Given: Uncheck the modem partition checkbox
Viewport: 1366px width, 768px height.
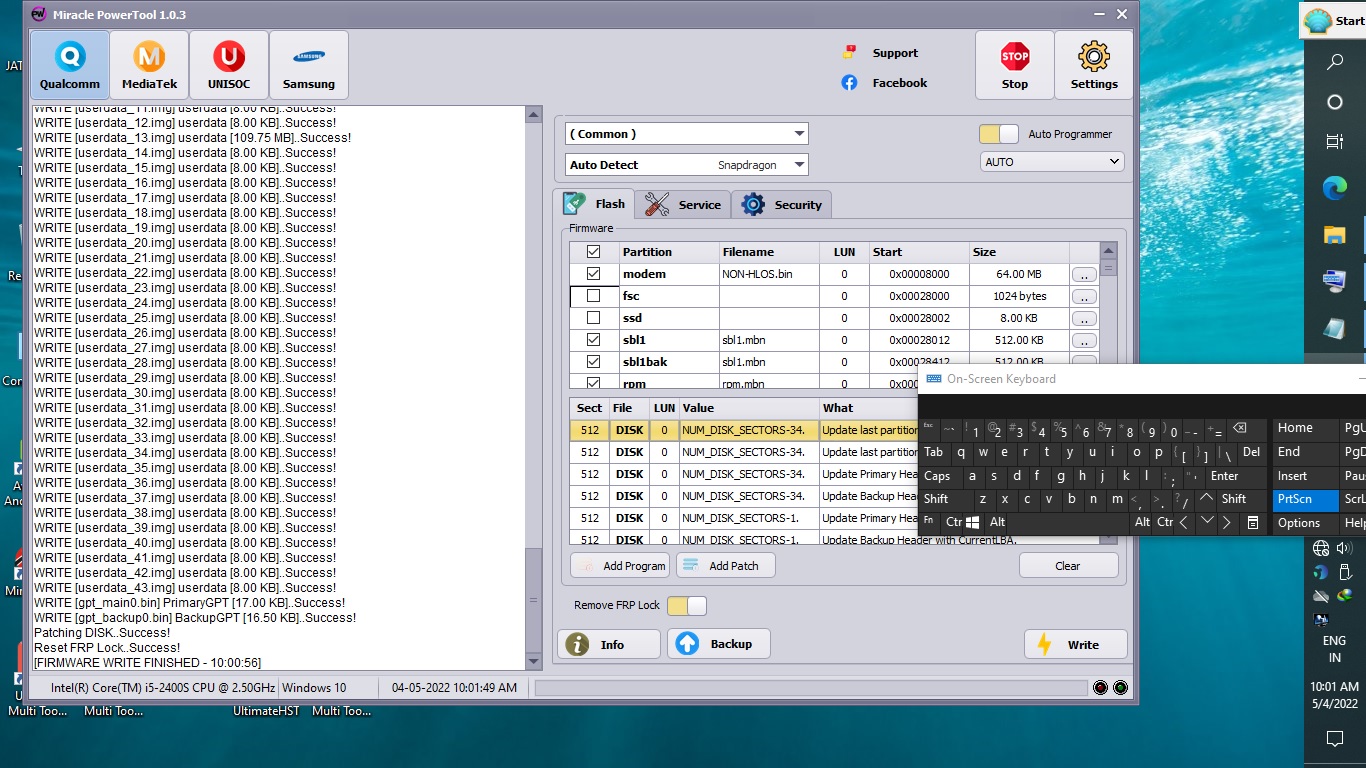Looking at the screenshot, I should [x=594, y=274].
